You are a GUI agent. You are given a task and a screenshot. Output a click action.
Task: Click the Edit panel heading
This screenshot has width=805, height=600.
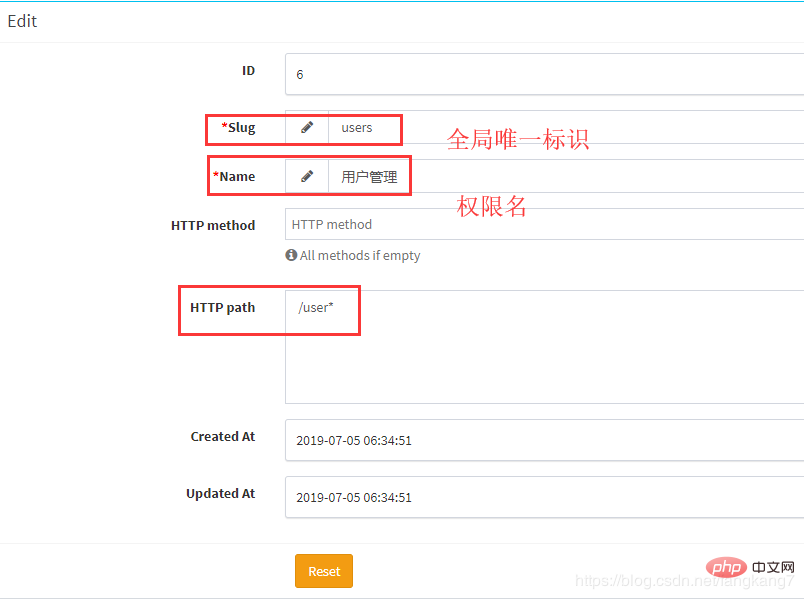22,21
